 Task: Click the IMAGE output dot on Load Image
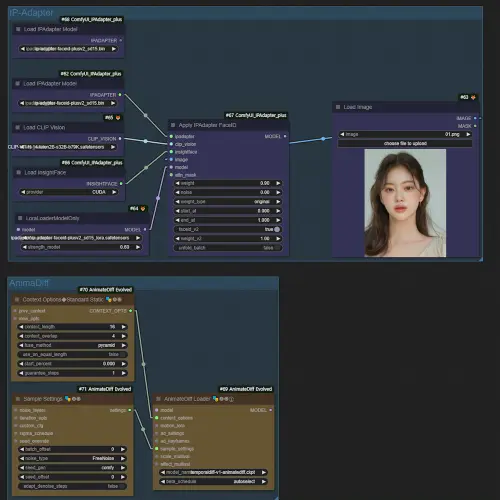tap(475, 118)
